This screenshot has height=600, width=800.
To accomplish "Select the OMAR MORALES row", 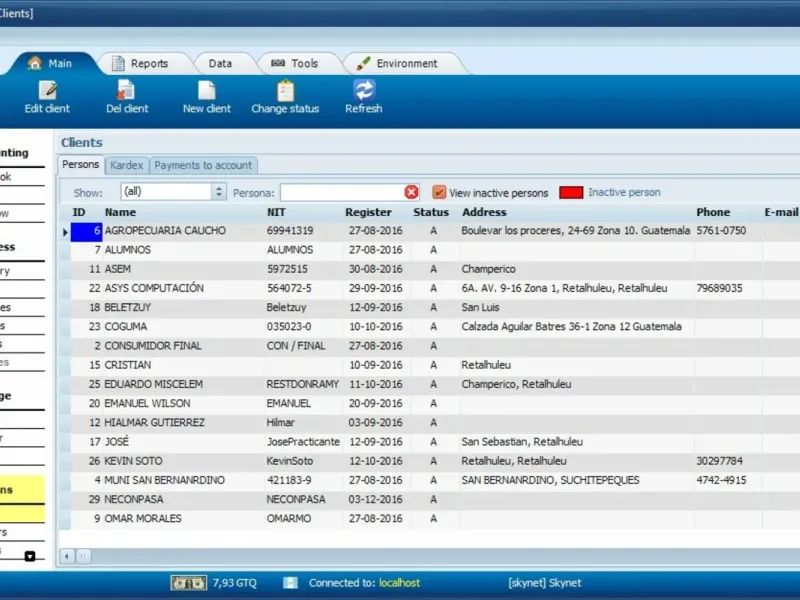I will coord(429,519).
